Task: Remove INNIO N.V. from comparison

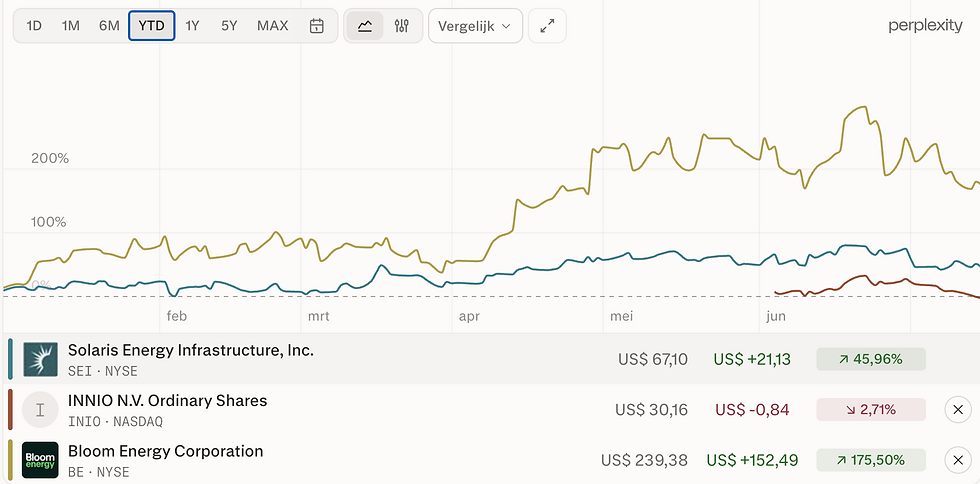Action: pos(958,410)
